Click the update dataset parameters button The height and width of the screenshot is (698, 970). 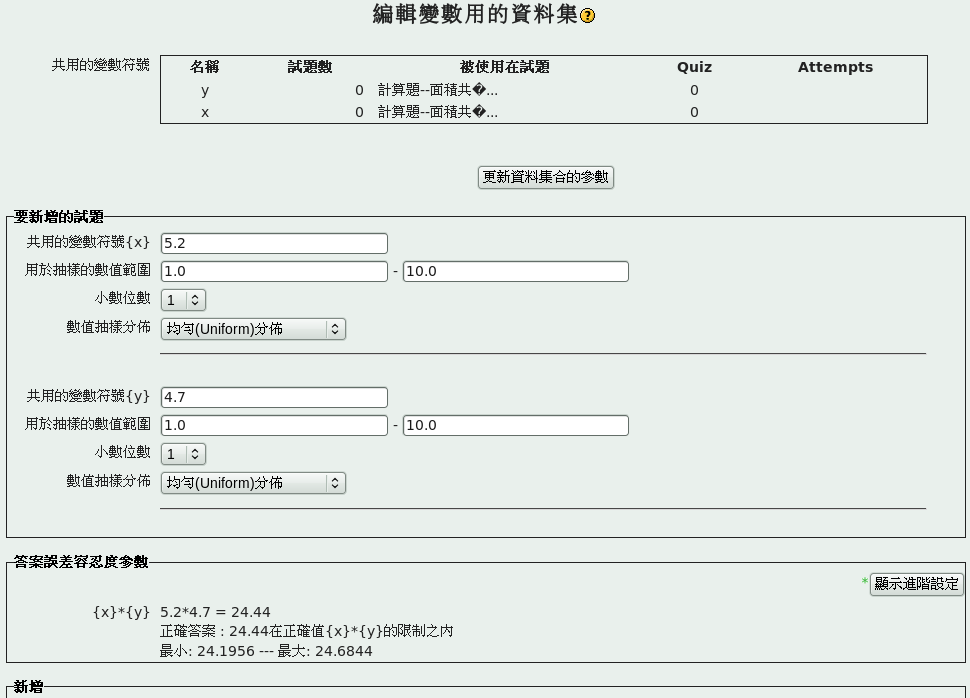coord(545,177)
